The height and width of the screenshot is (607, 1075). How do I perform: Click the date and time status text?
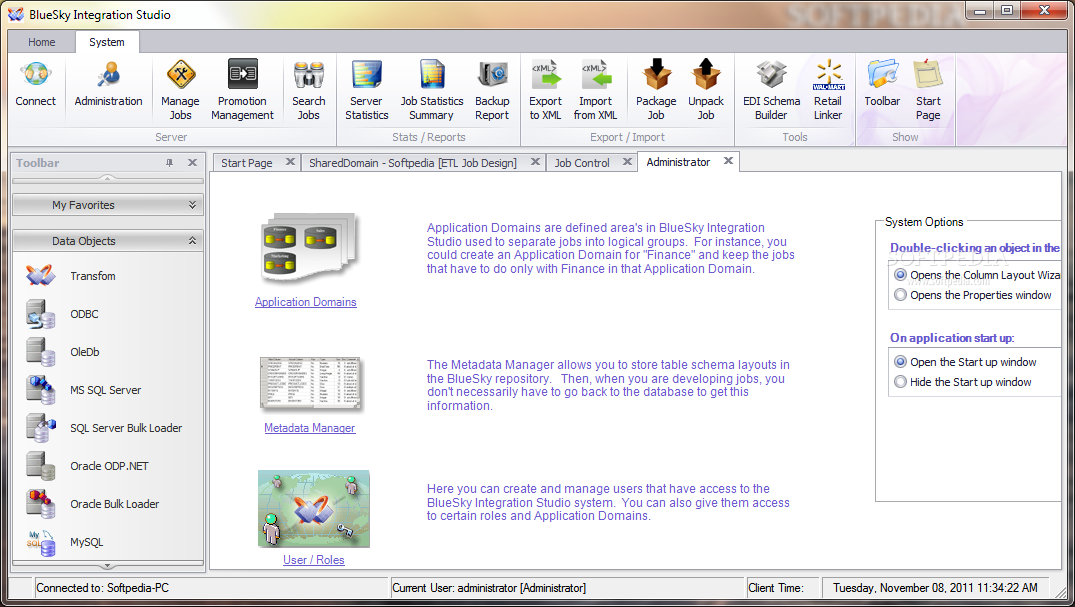point(935,588)
